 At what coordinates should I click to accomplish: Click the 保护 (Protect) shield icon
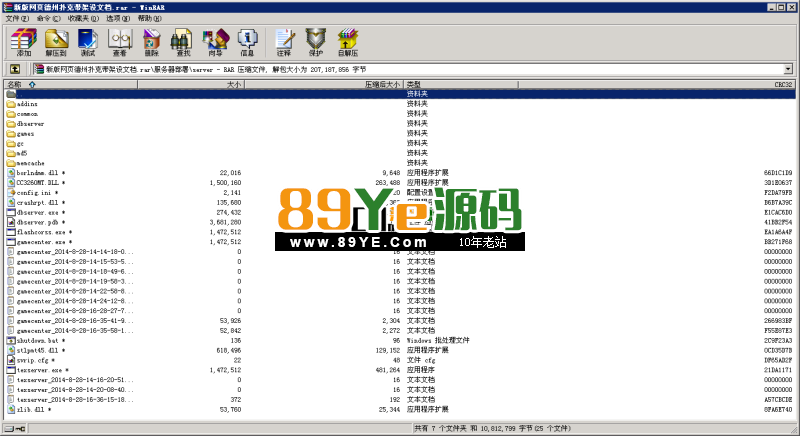coord(315,42)
